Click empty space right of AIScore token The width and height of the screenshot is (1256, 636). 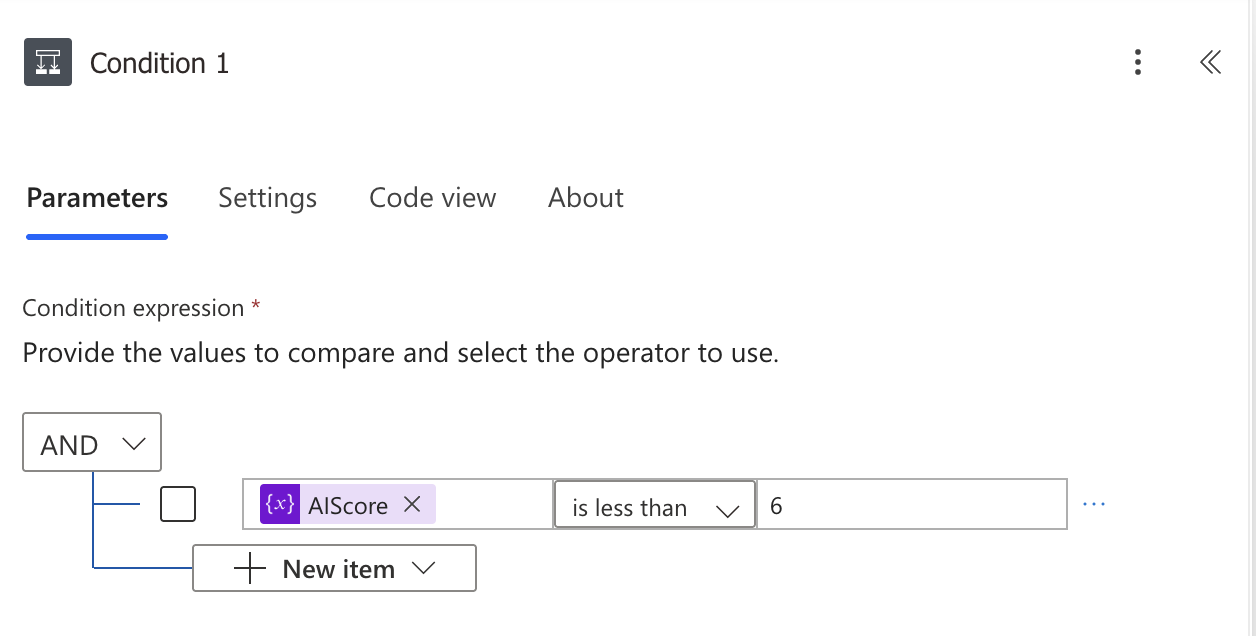pos(493,505)
